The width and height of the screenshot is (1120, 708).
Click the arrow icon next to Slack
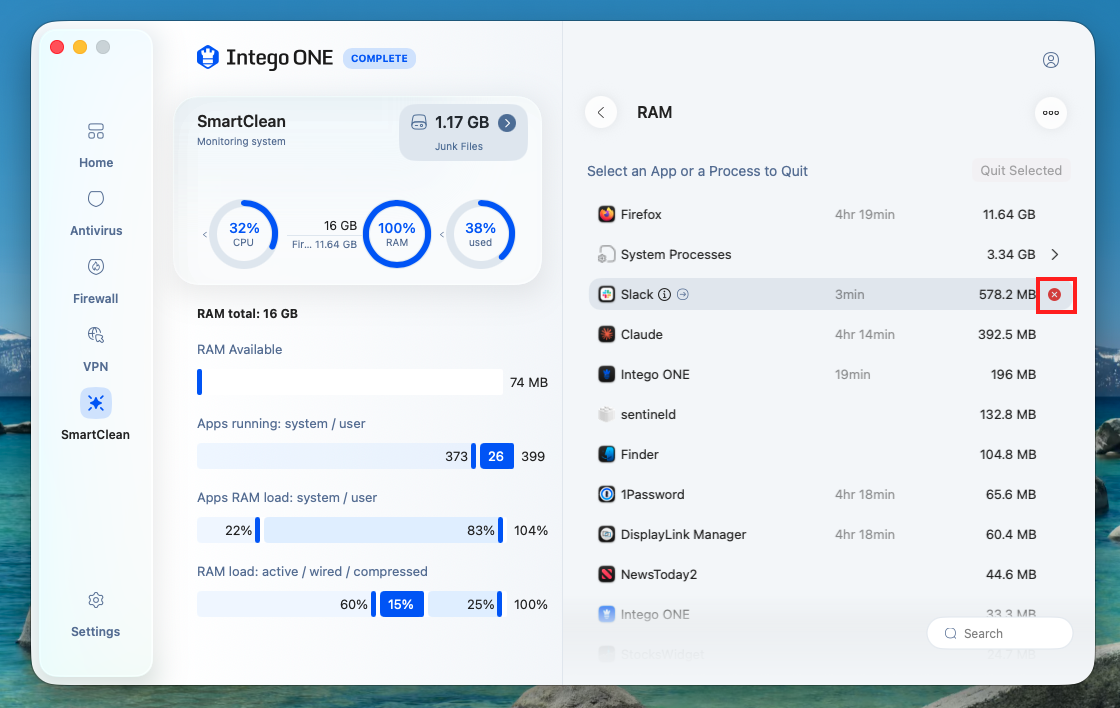tap(683, 294)
